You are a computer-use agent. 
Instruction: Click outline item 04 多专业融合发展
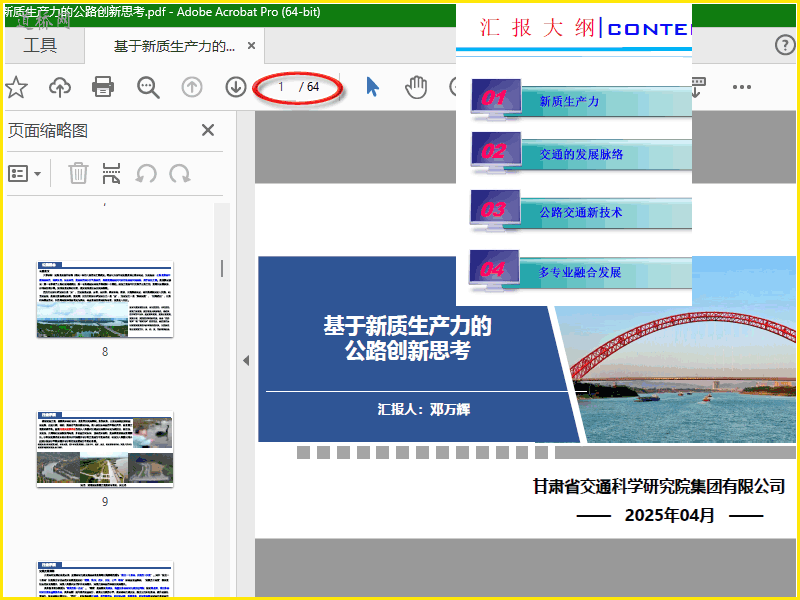[581, 271]
